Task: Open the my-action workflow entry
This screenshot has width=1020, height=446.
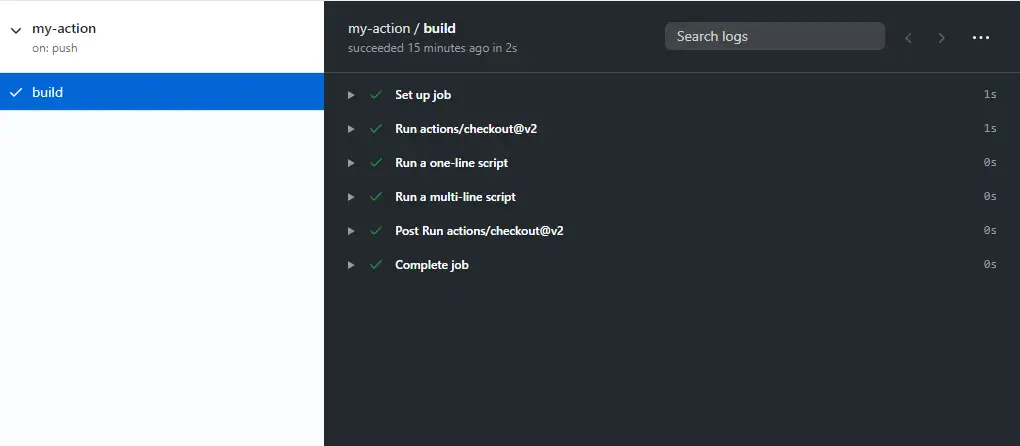Action: tap(64, 29)
